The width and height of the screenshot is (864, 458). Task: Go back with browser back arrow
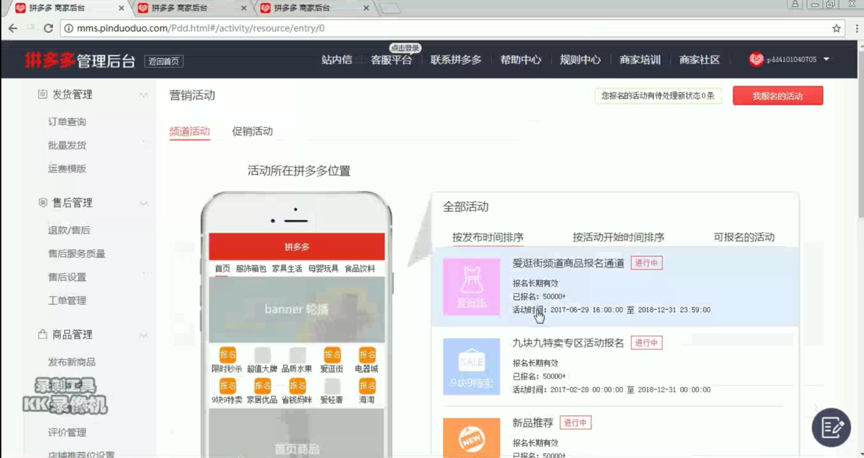[13, 28]
